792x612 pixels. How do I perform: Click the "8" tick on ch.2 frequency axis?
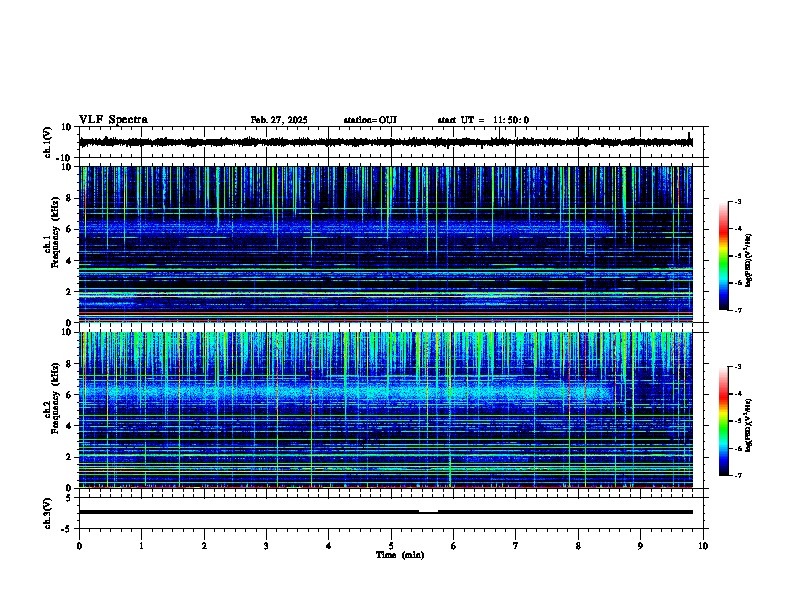tap(70, 364)
